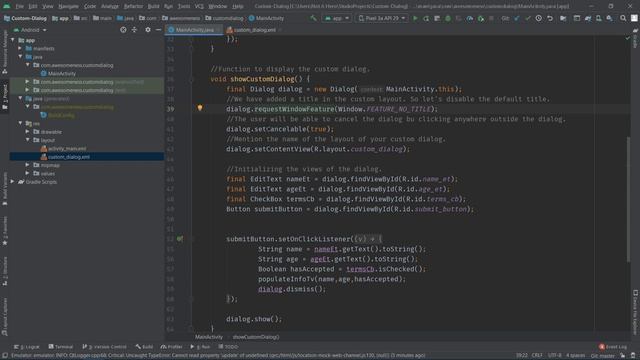
Task: Open the Refactor menu
Action: pyautogui.click(x=133, y=7)
